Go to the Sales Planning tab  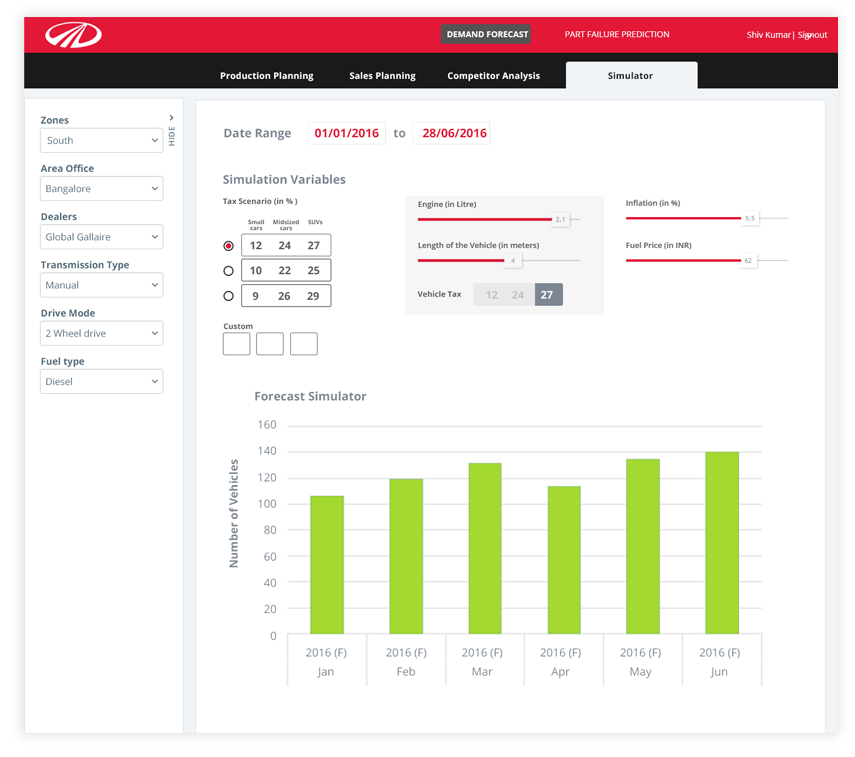[382, 76]
